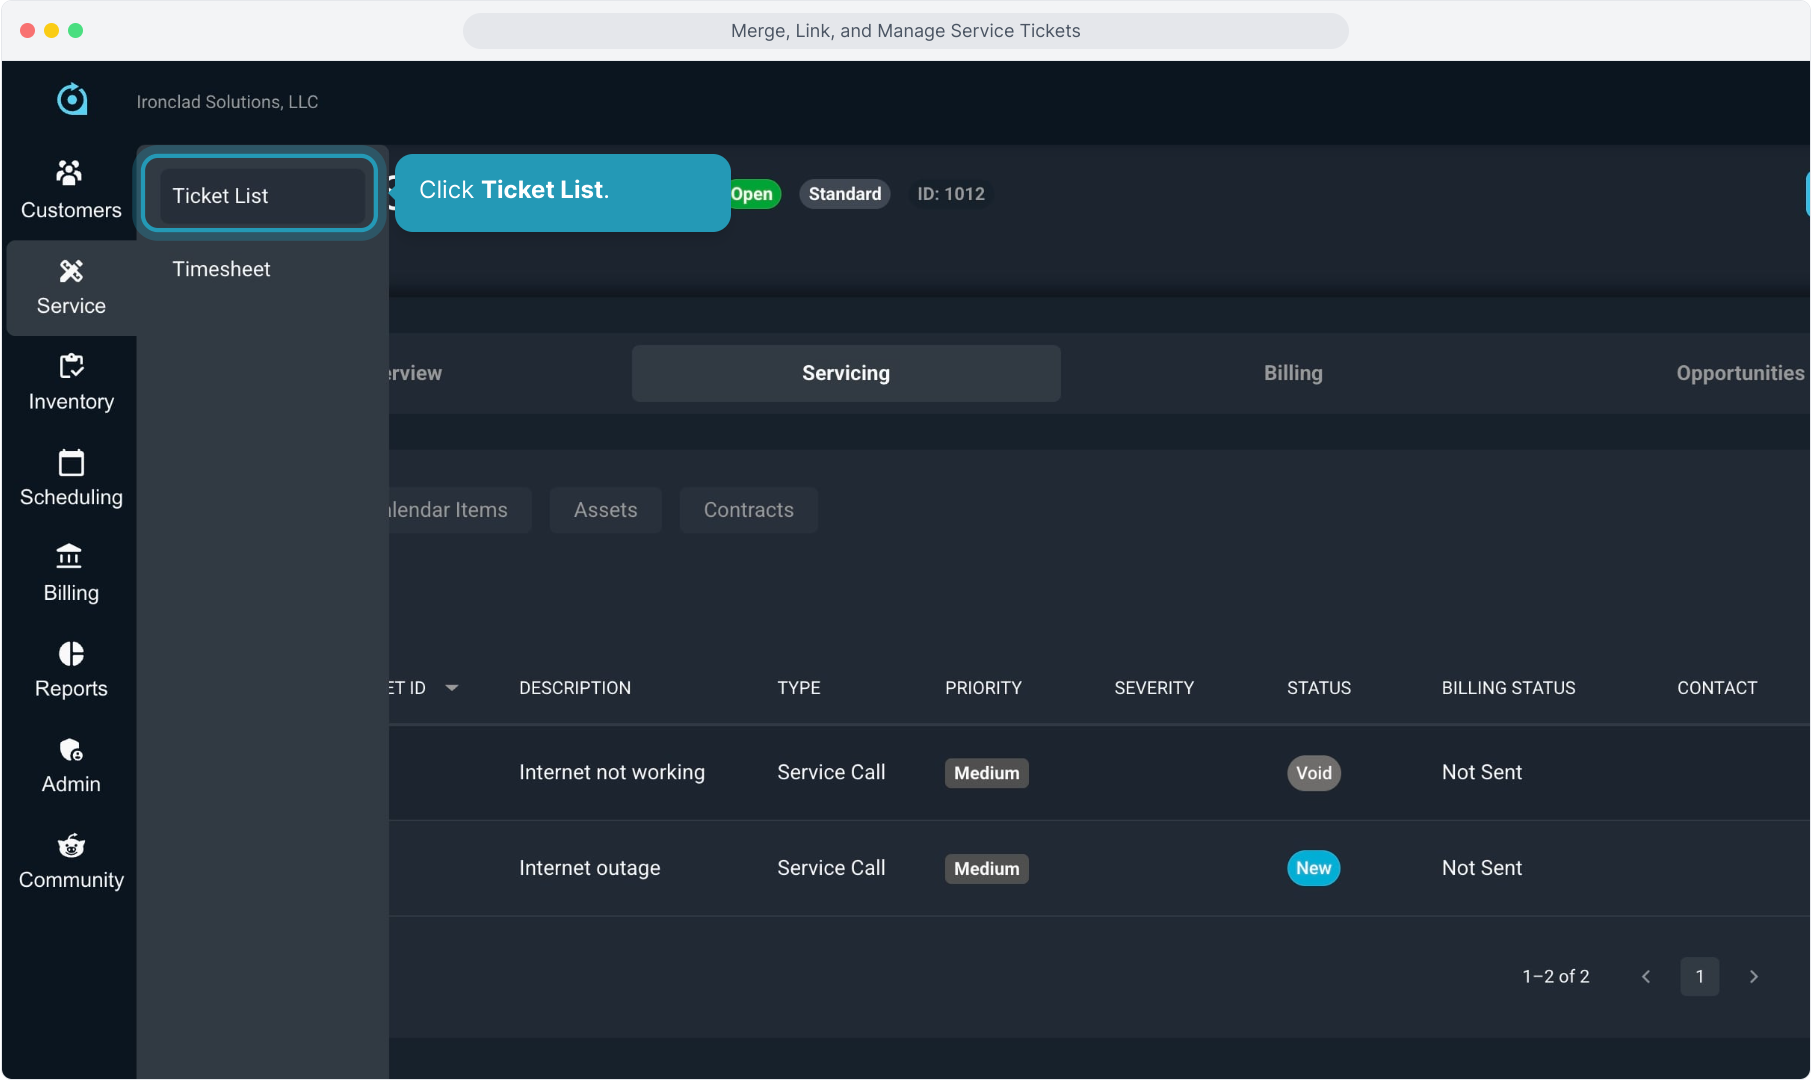Switch to the Servicing tab

845,373
